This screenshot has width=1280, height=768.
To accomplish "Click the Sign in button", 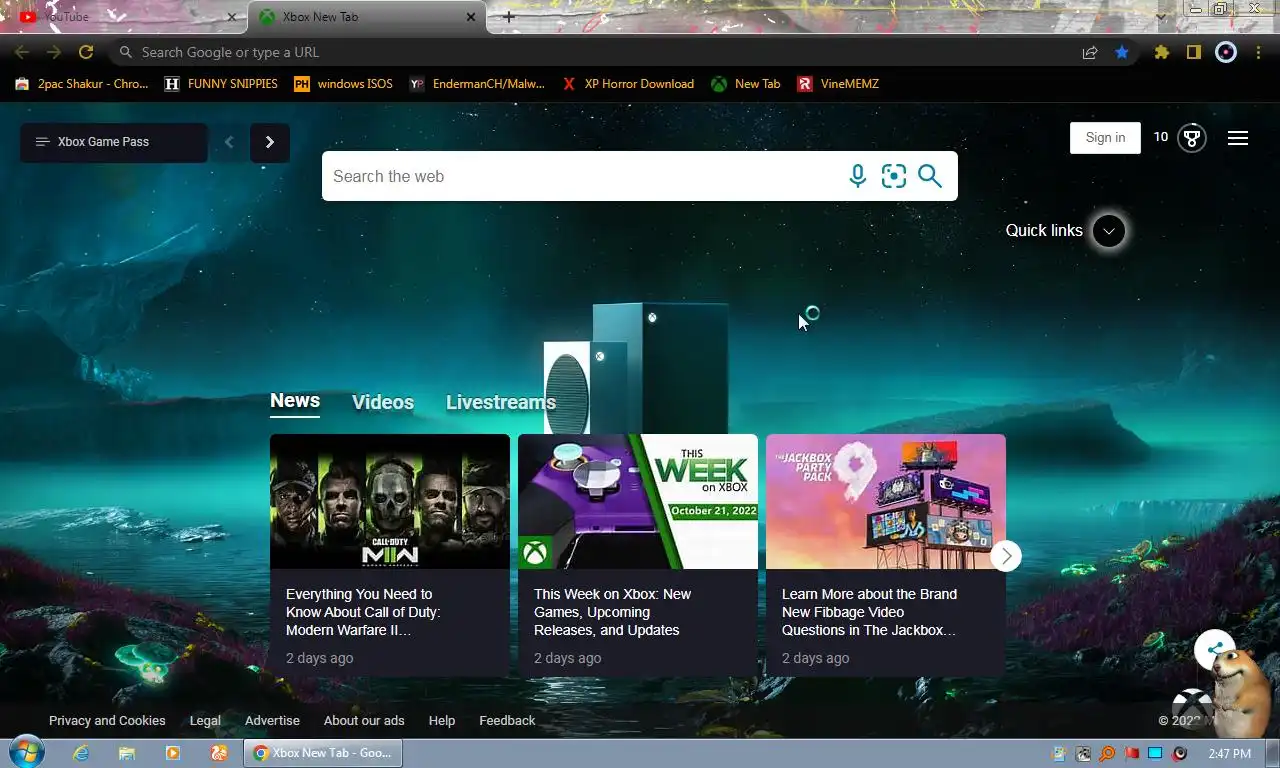I will click(1105, 138).
